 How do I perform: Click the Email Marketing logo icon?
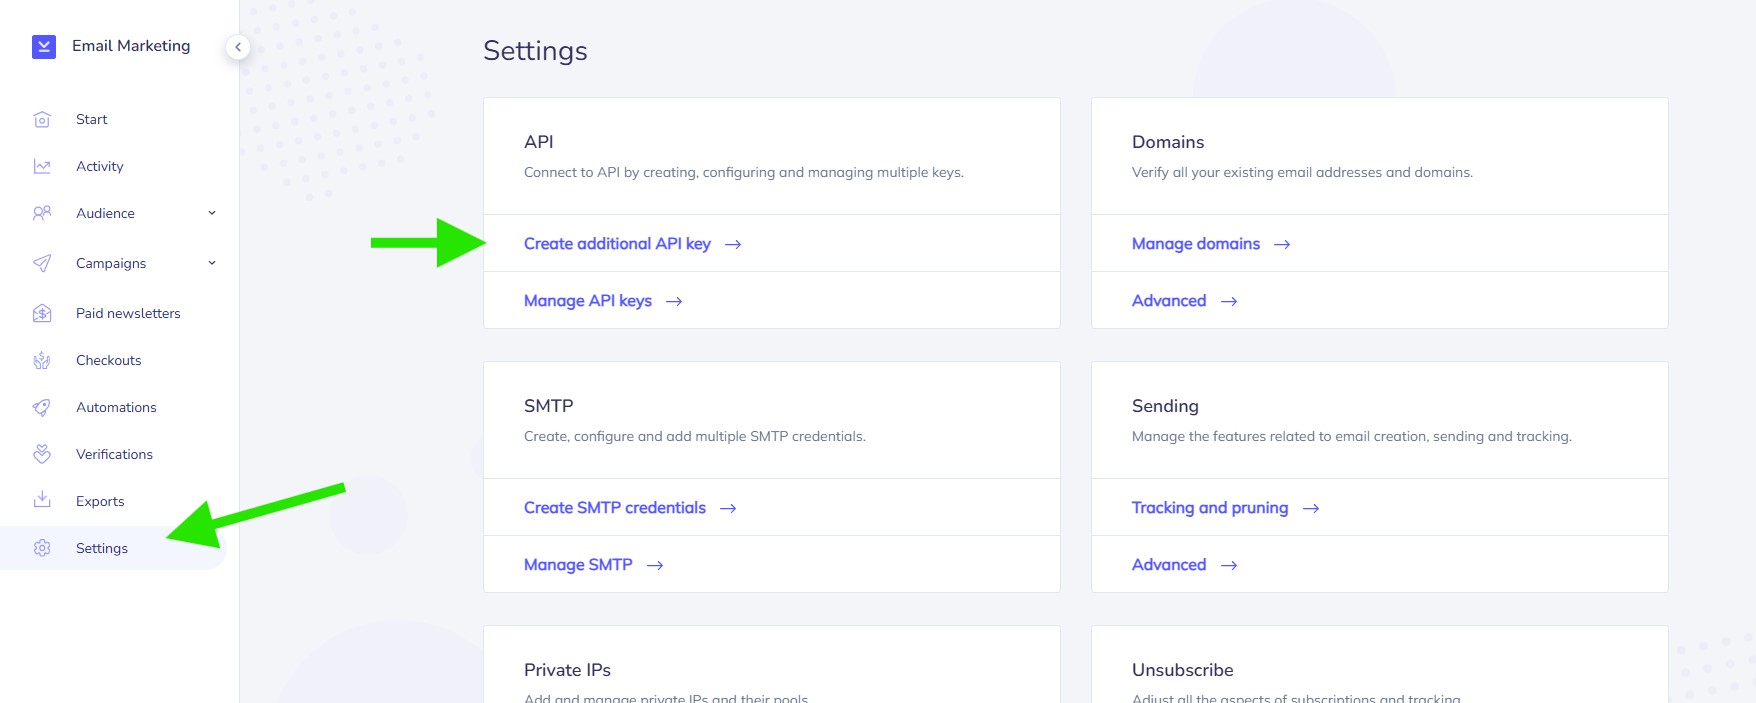click(x=43, y=46)
